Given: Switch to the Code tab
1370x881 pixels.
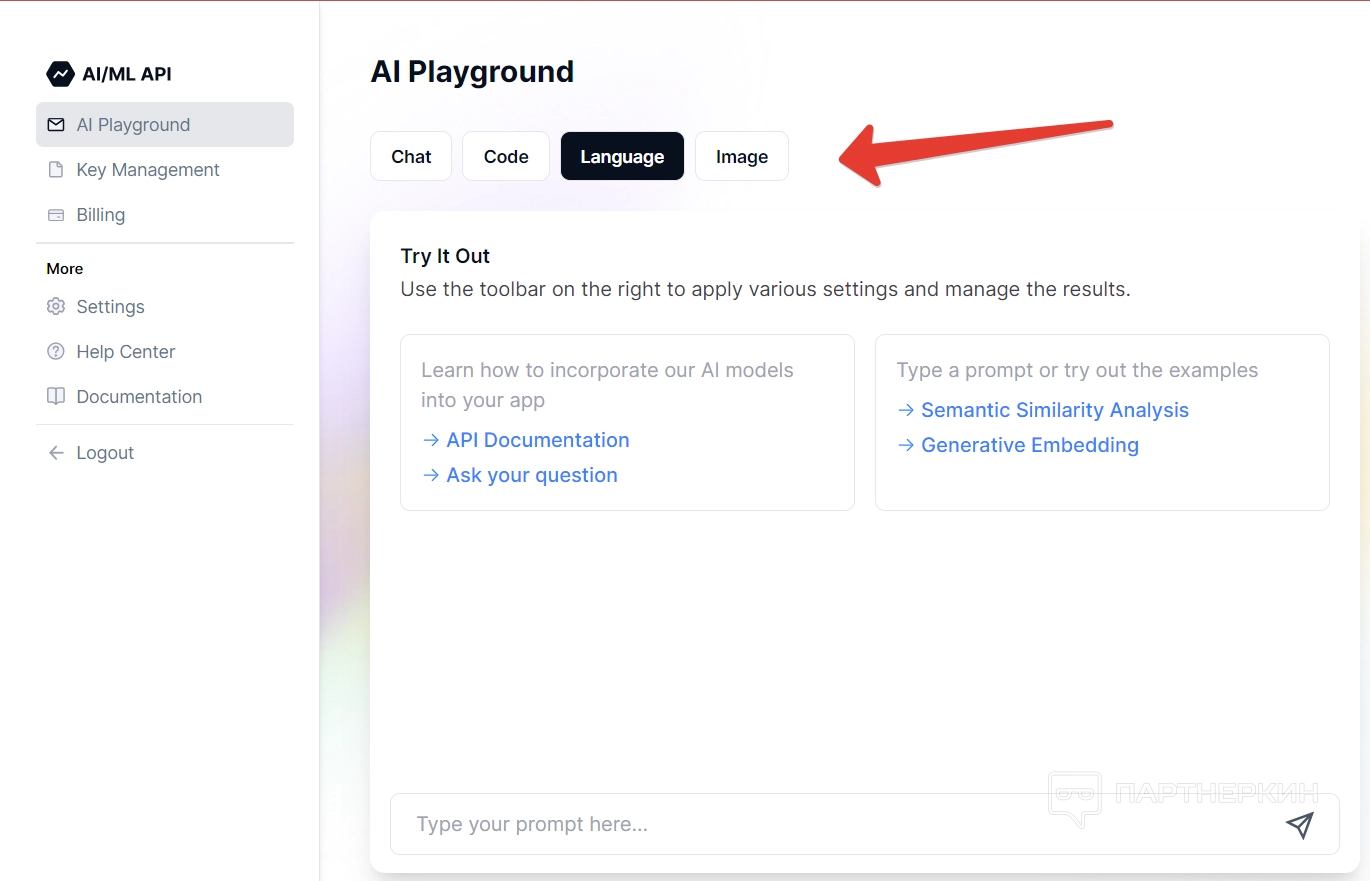Looking at the screenshot, I should click(506, 157).
